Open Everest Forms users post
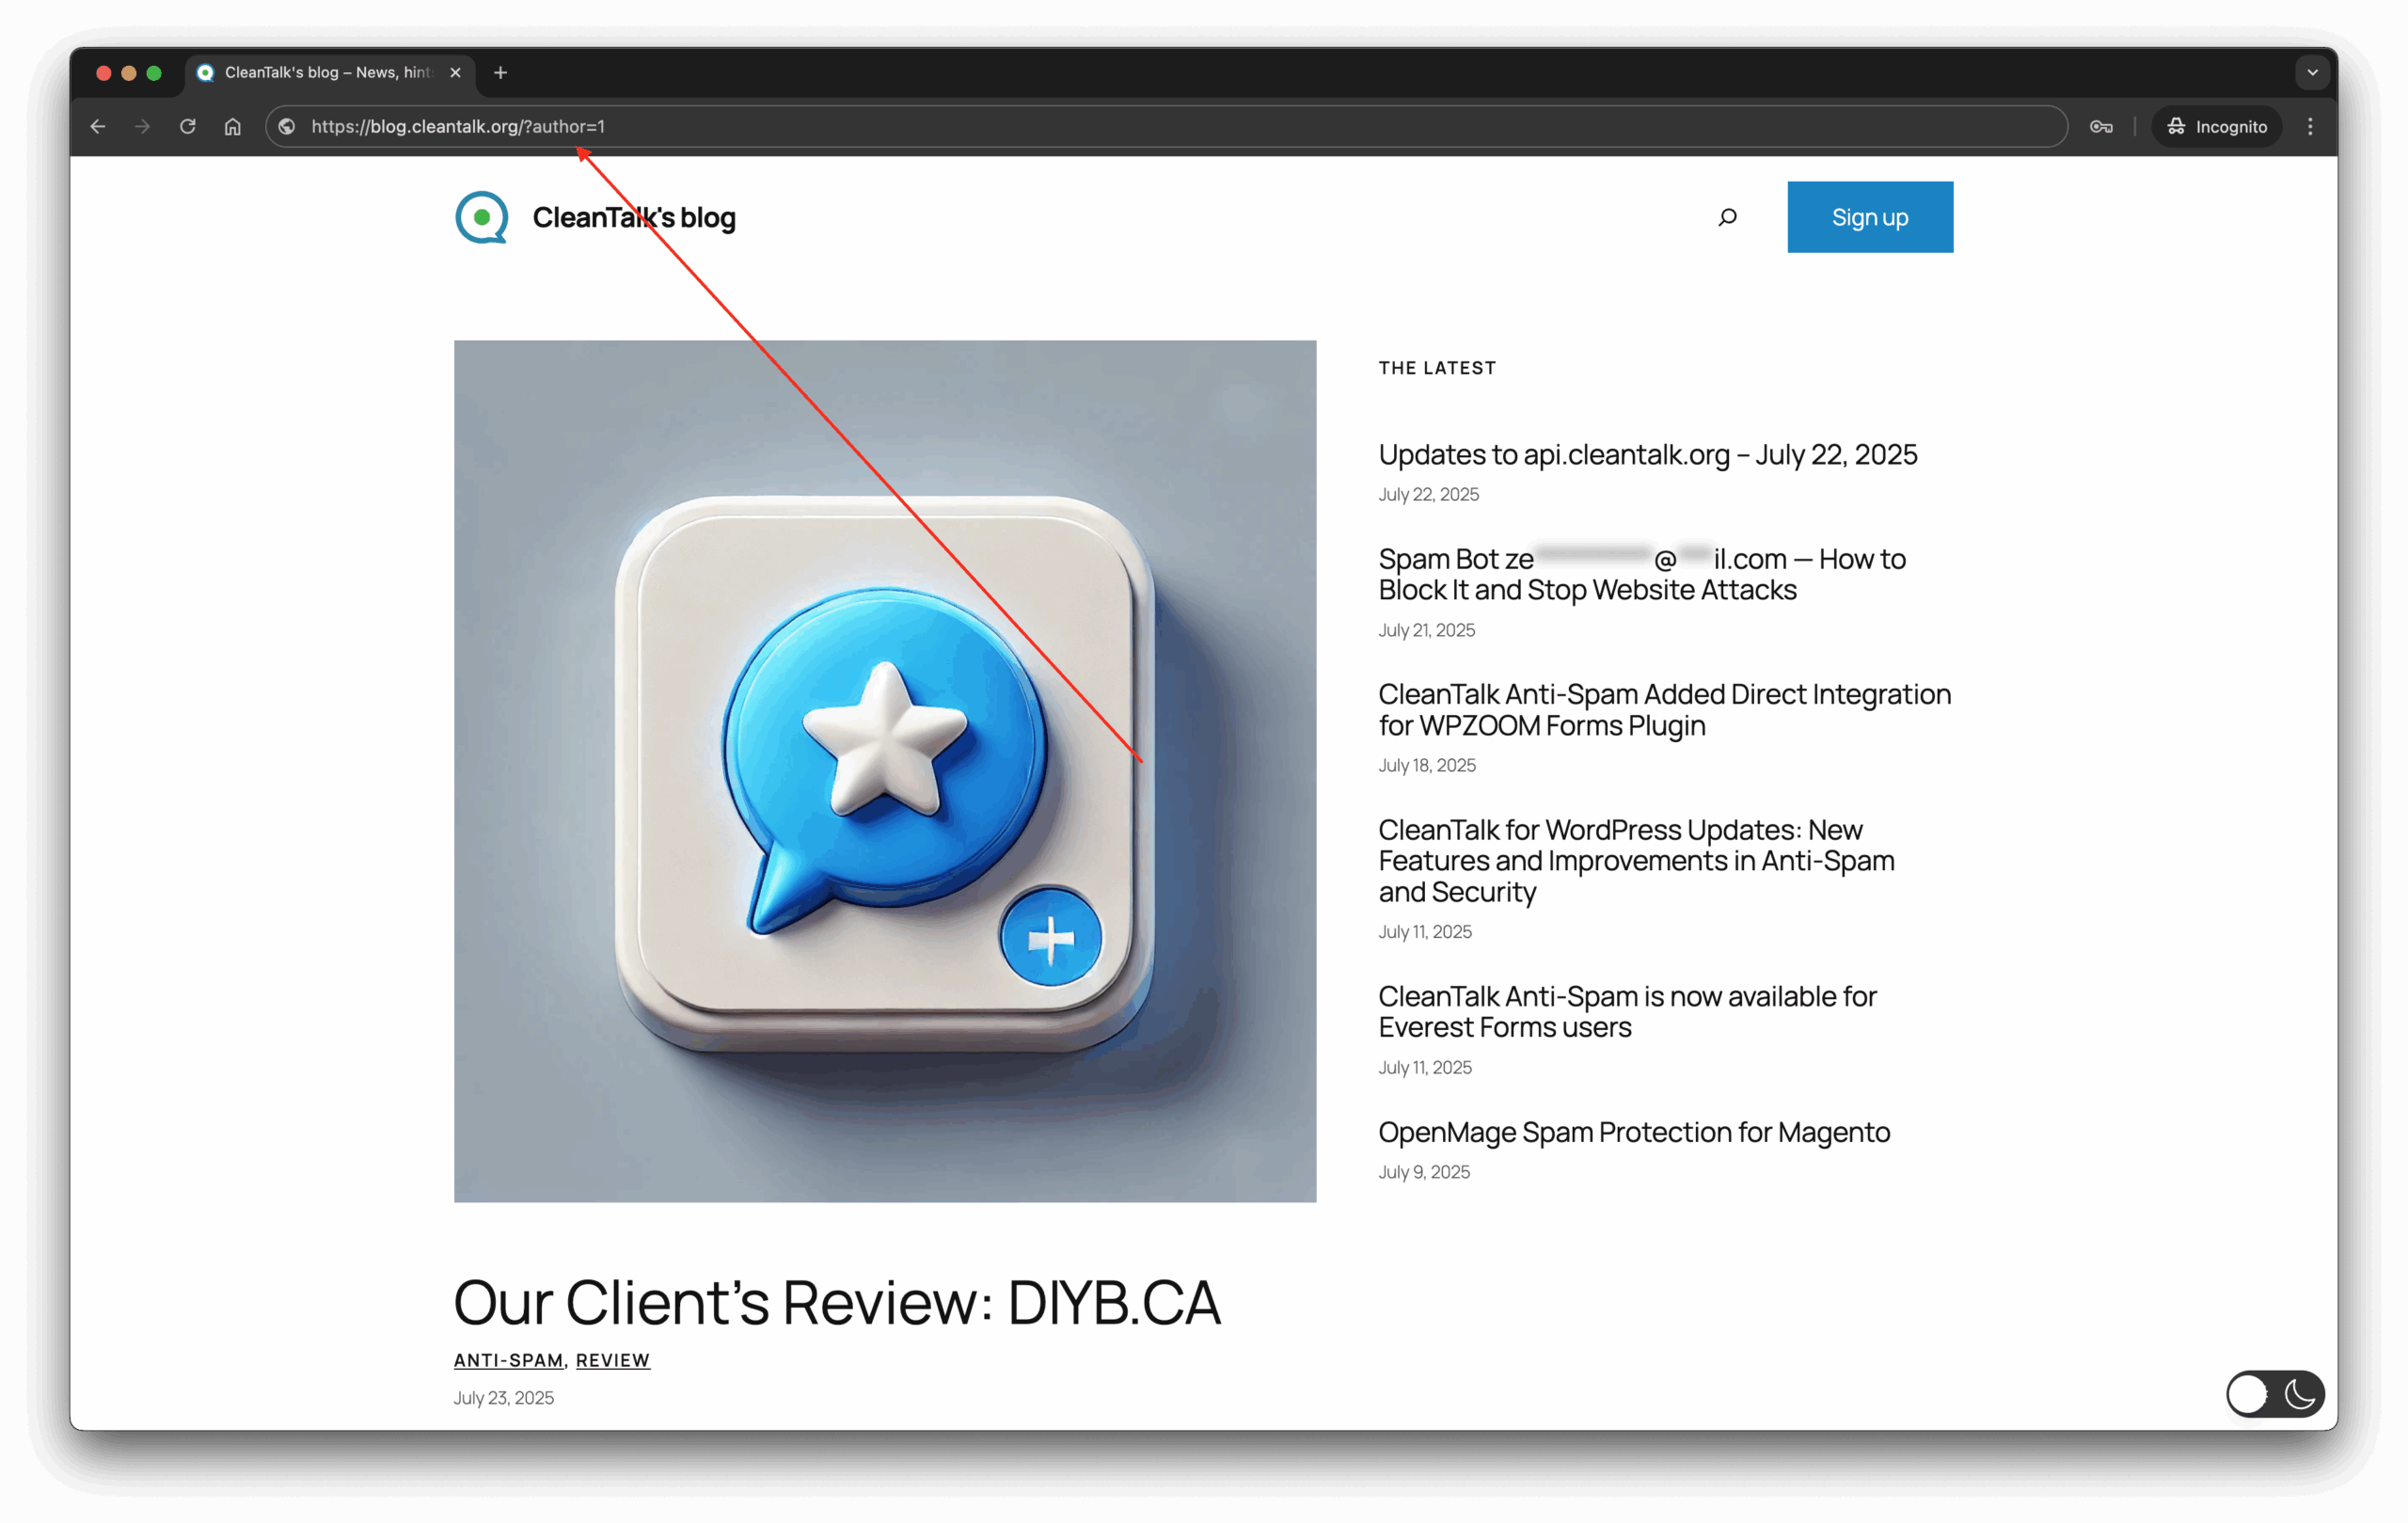Image resolution: width=2408 pixels, height=1523 pixels. point(1627,1012)
